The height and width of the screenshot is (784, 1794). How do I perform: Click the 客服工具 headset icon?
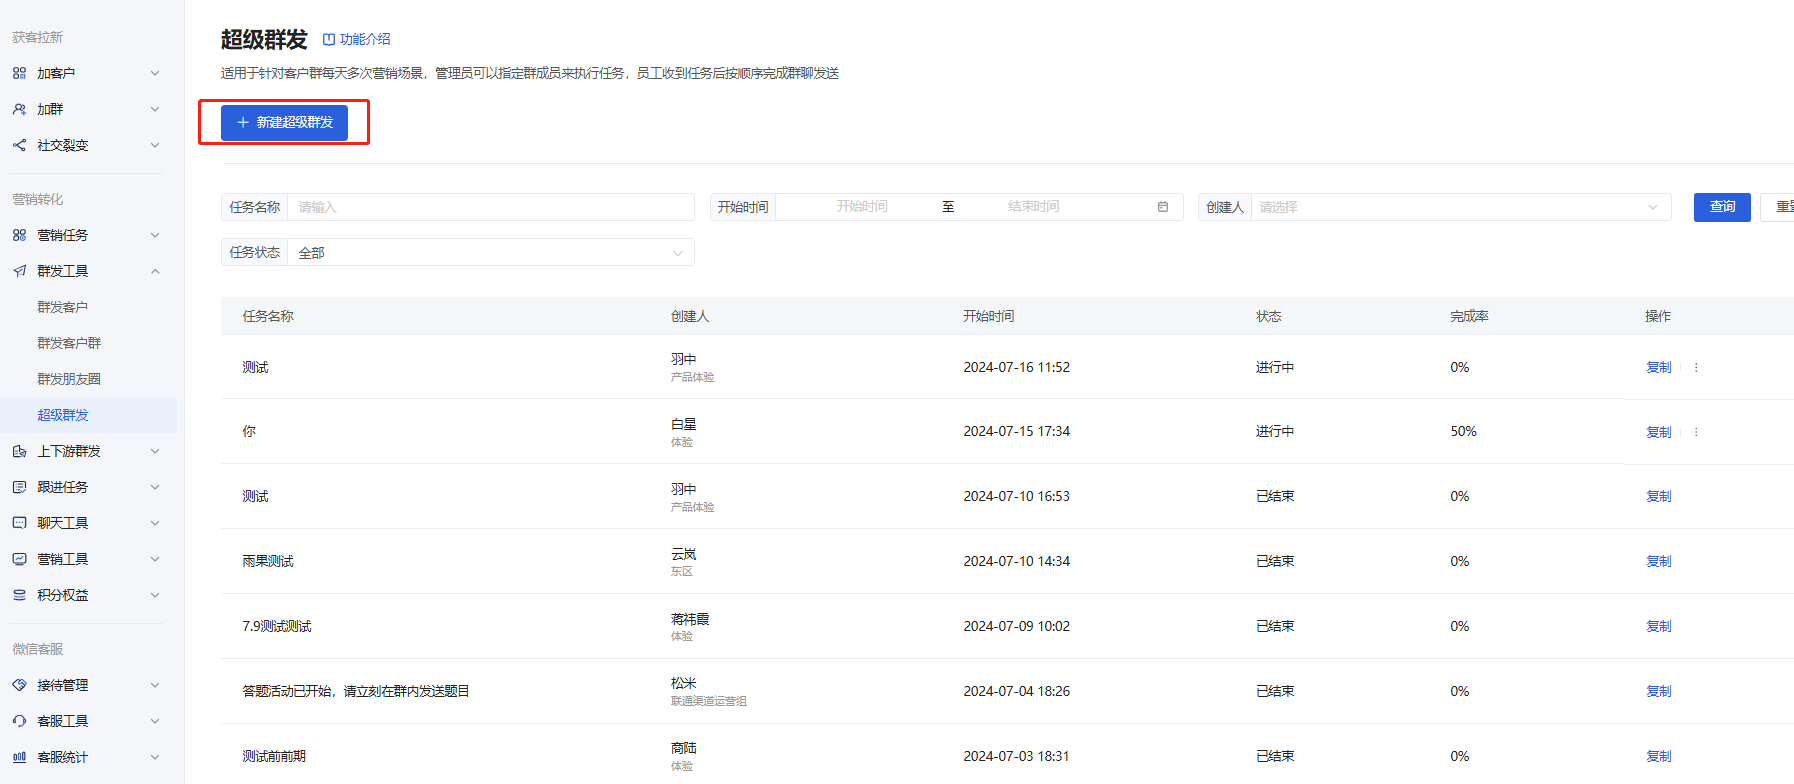pyautogui.click(x=19, y=721)
